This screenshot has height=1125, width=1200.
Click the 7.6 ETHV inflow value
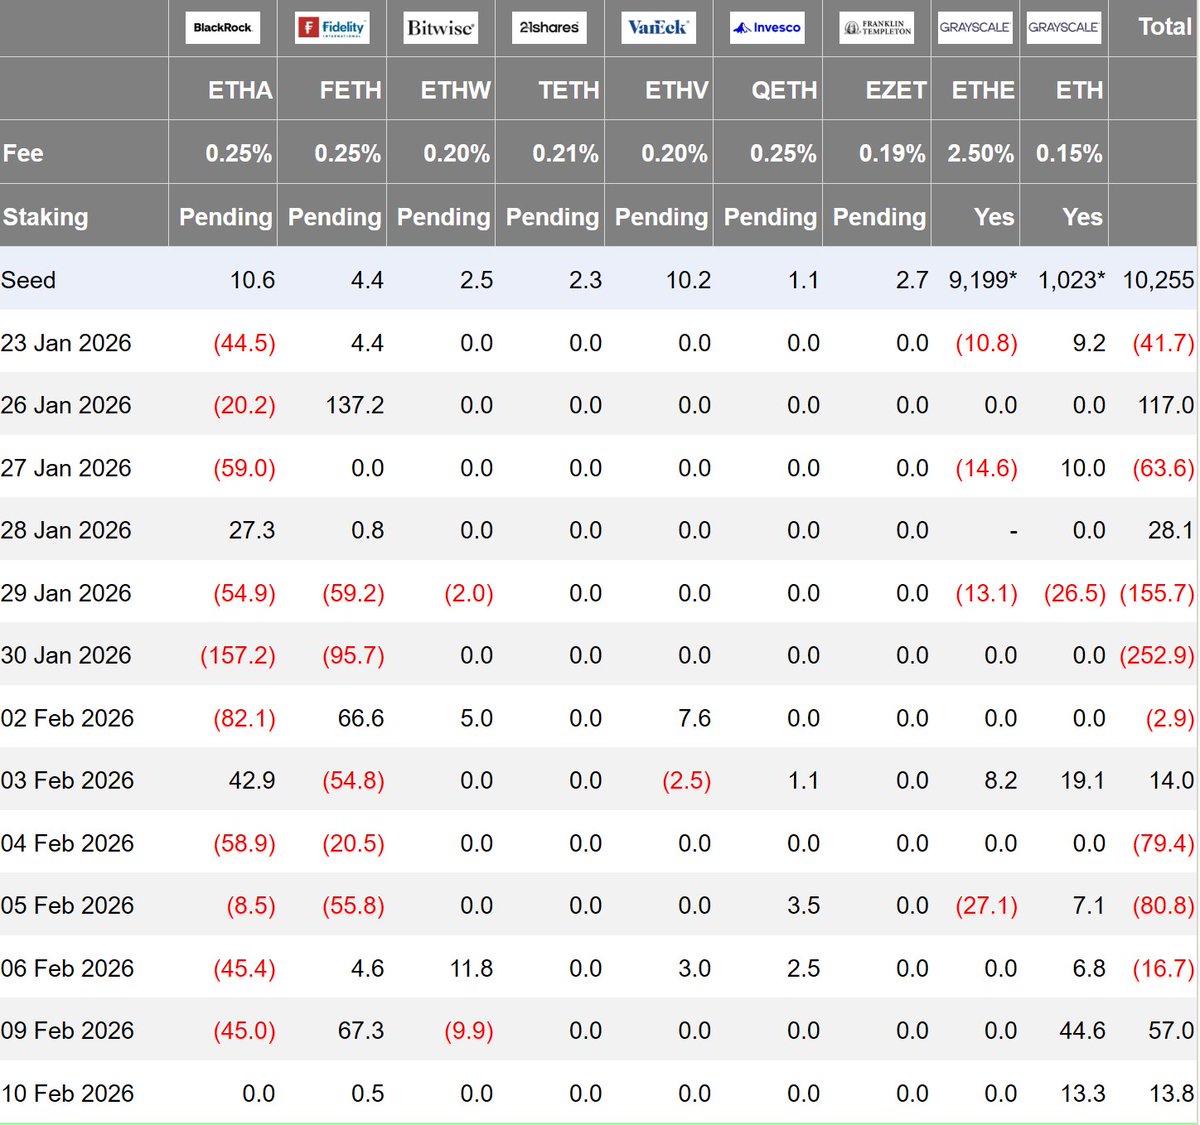click(x=694, y=718)
